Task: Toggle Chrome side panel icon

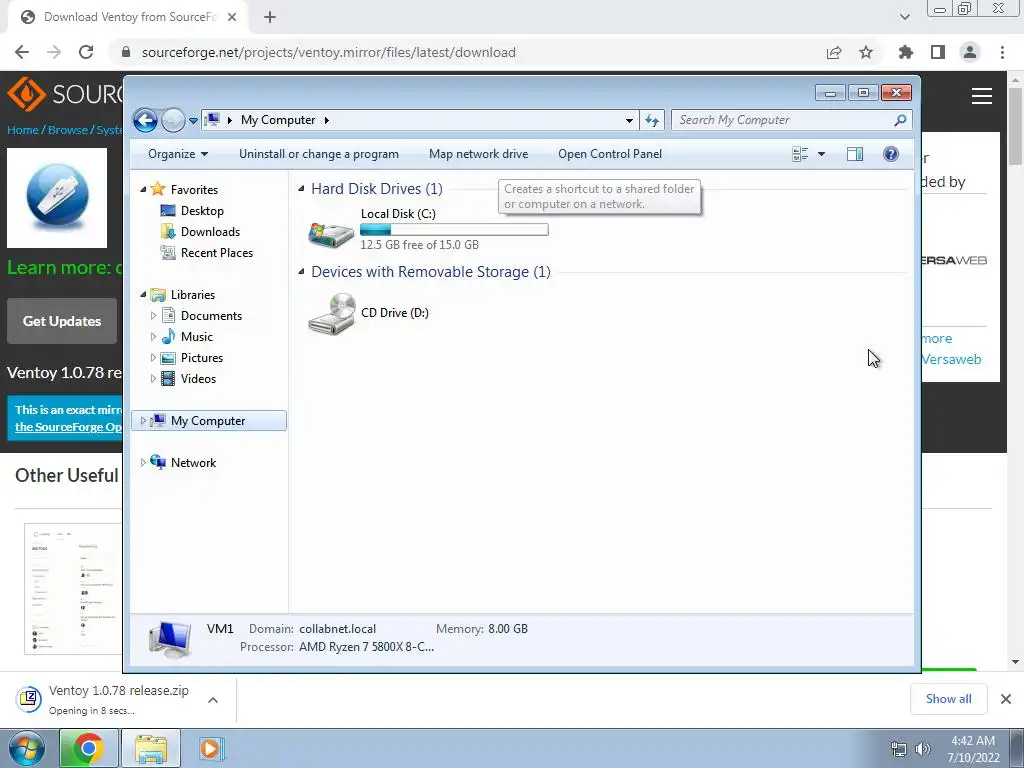Action: tap(938, 52)
